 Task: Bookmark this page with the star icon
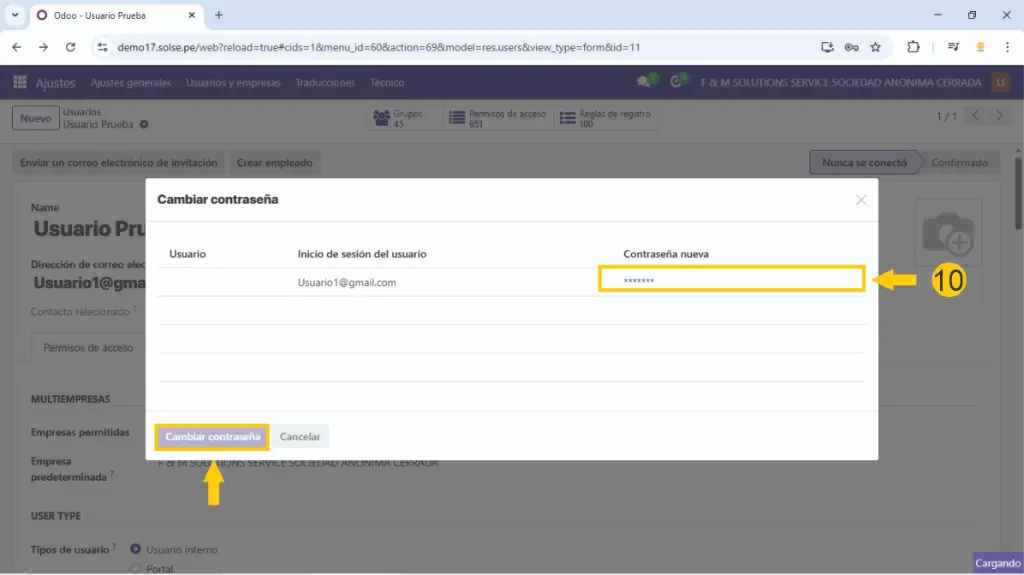click(x=876, y=47)
